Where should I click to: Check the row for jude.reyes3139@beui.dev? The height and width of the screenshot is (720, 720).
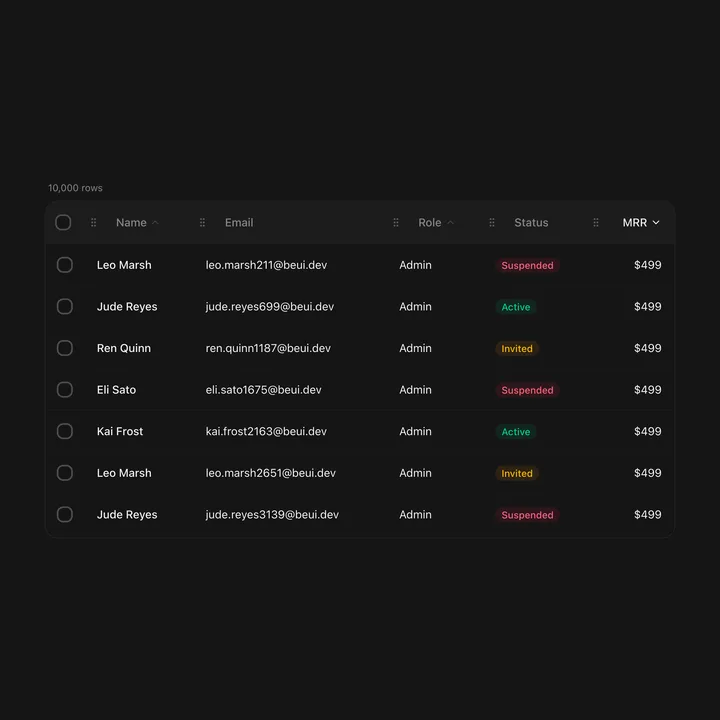click(x=65, y=514)
